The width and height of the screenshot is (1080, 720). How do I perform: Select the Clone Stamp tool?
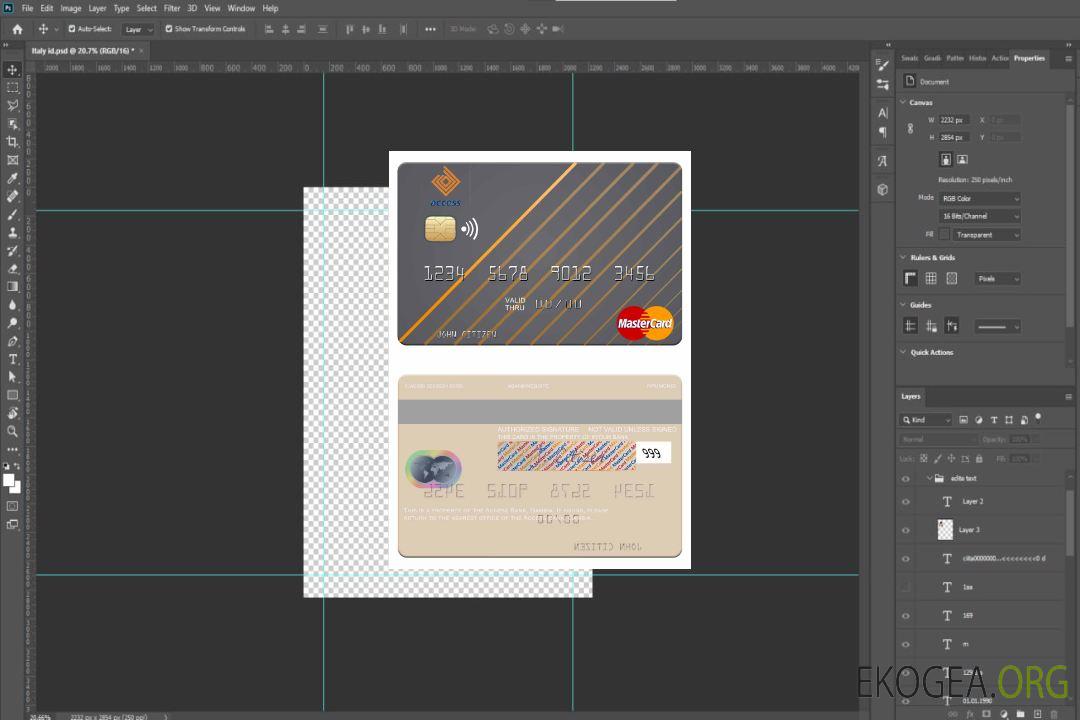[12, 233]
